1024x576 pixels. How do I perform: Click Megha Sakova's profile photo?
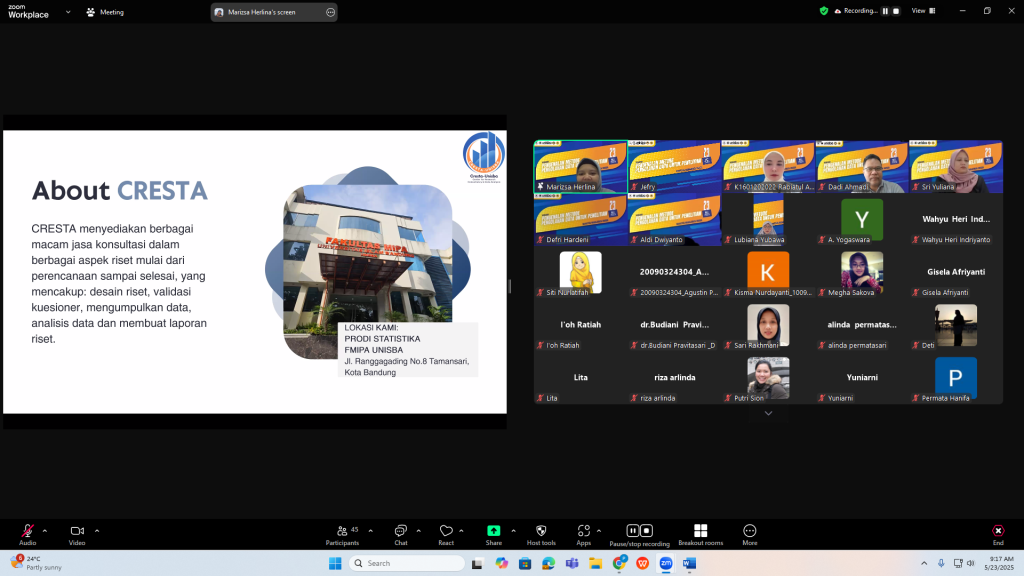862,272
